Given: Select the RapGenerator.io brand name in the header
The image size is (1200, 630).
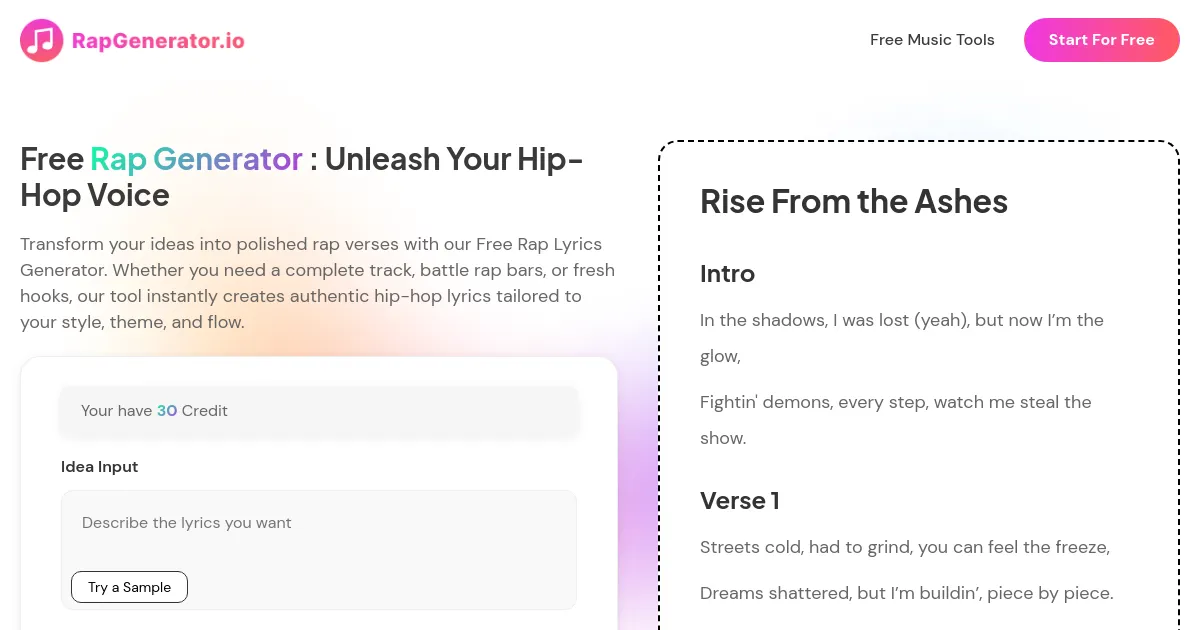Looking at the screenshot, I should click(x=158, y=40).
